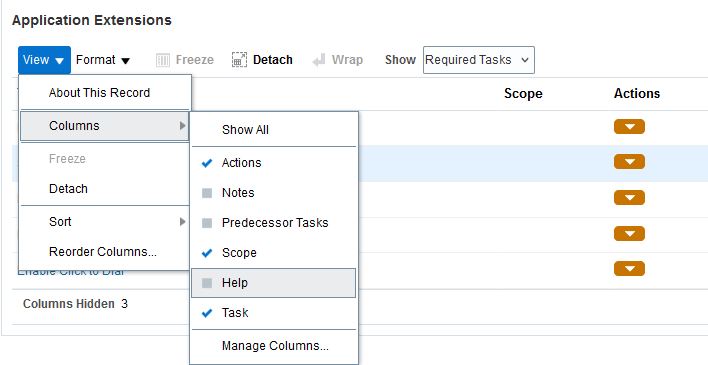Image resolution: width=708 pixels, height=365 pixels.
Task: Open the View menu dropdown
Action: click(x=44, y=60)
